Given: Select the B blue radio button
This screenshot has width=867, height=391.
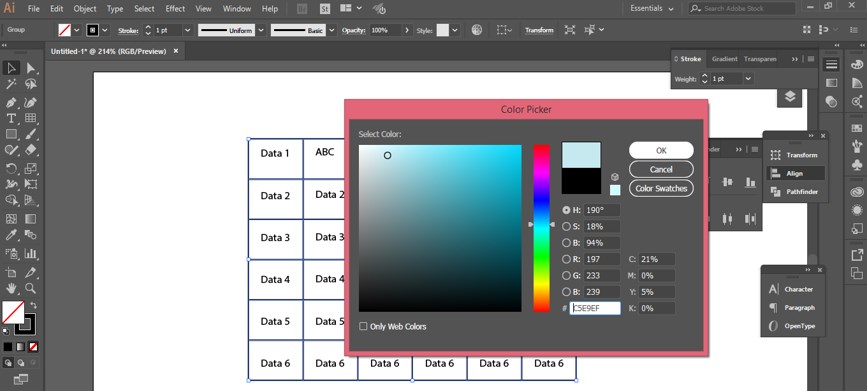Looking at the screenshot, I should (566, 292).
